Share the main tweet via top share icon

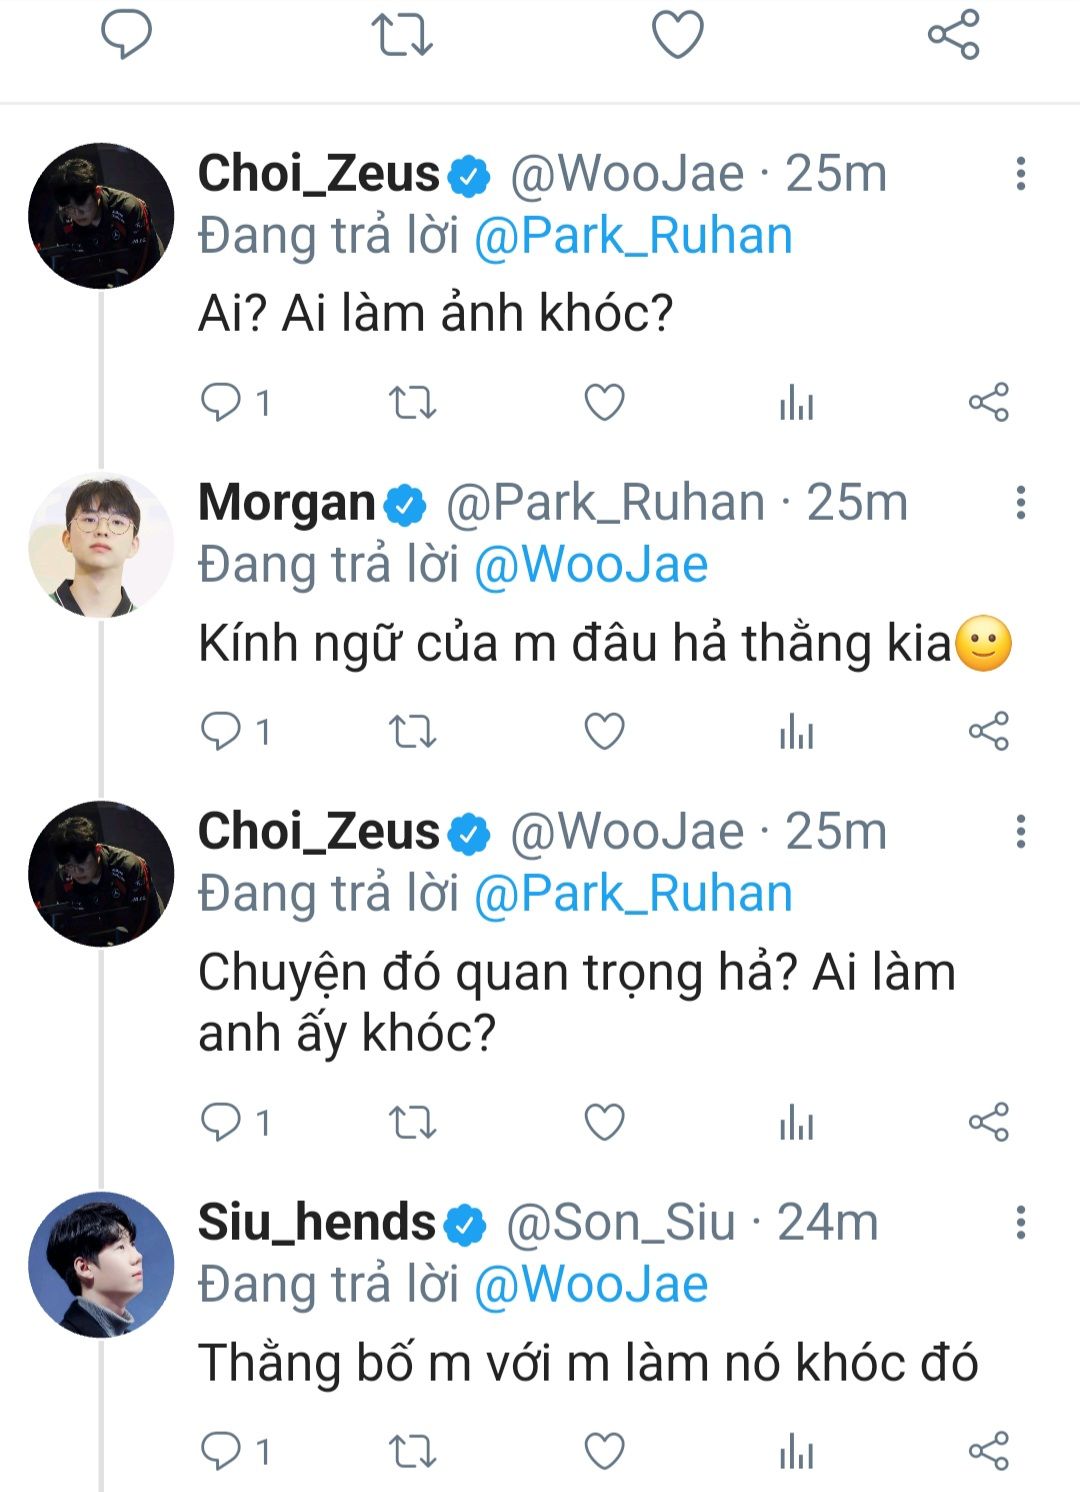(953, 34)
